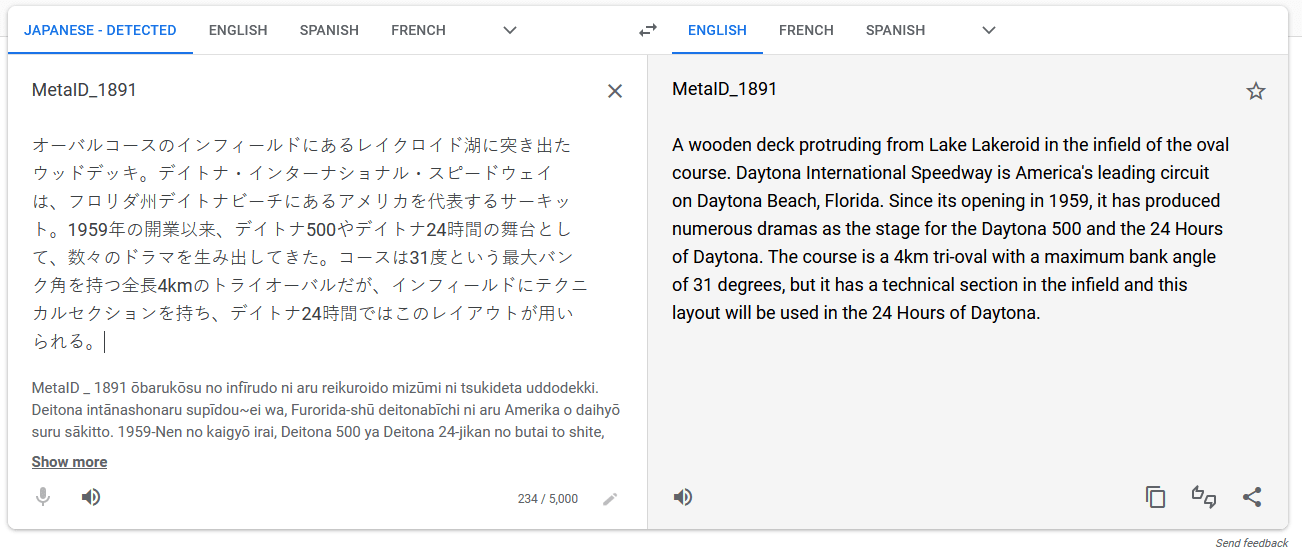Screen dimensions: 1302x559
Task: Select English as target language
Action: (x=717, y=30)
